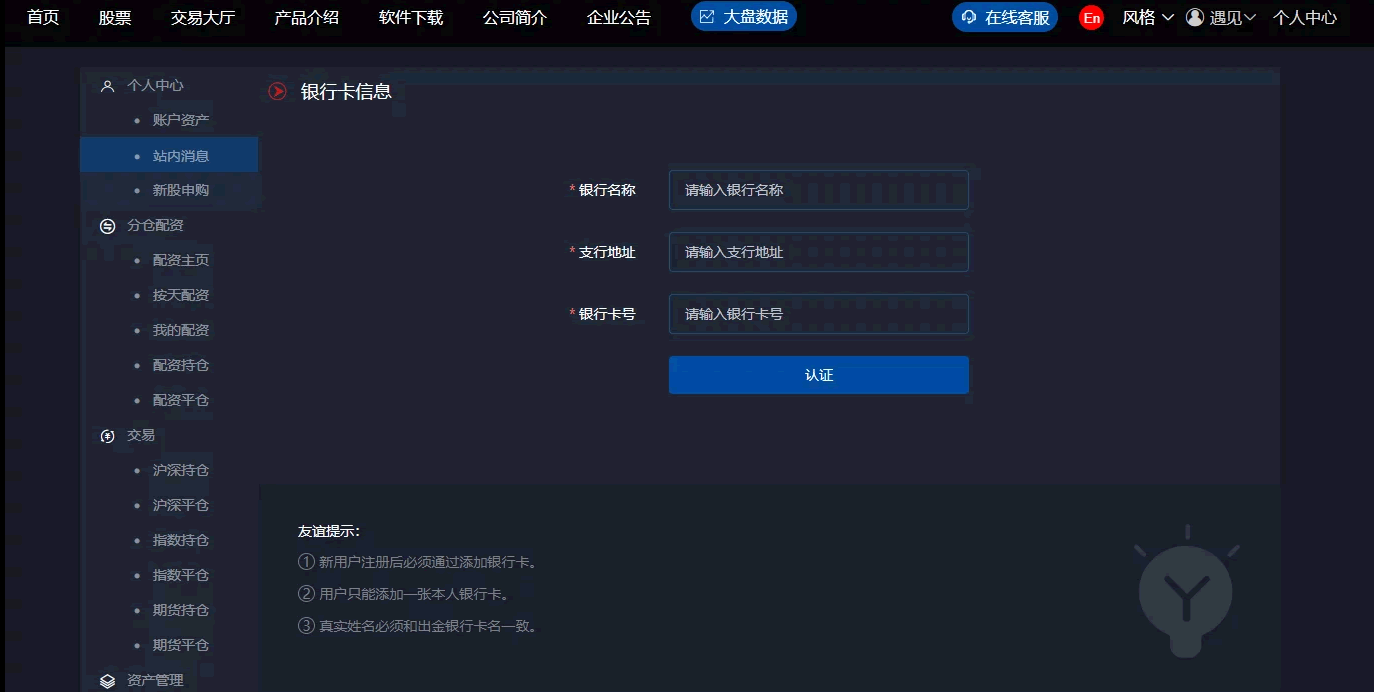Click the 资产管理 layers icon
Viewport: 1374px width, 692px height.
pyautogui.click(x=108, y=681)
